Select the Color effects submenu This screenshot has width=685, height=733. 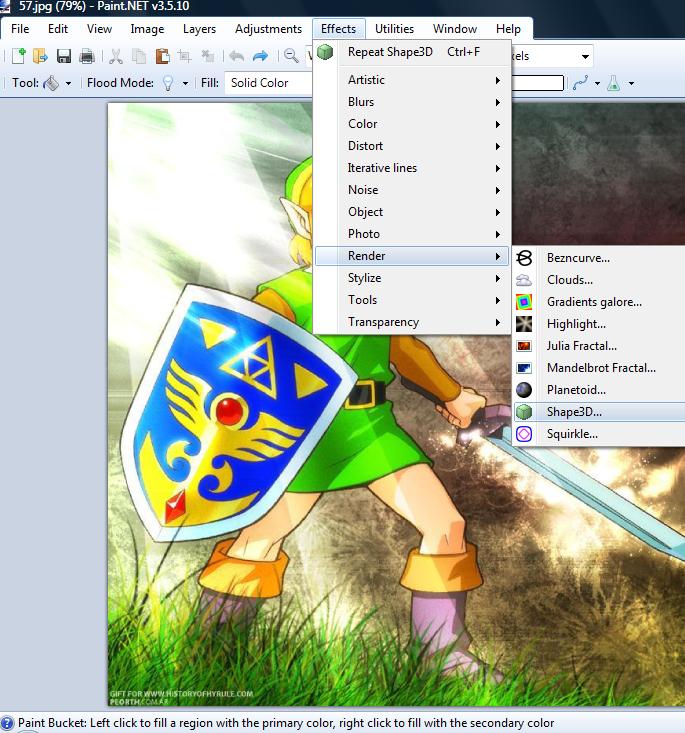(x=412, y=124)
